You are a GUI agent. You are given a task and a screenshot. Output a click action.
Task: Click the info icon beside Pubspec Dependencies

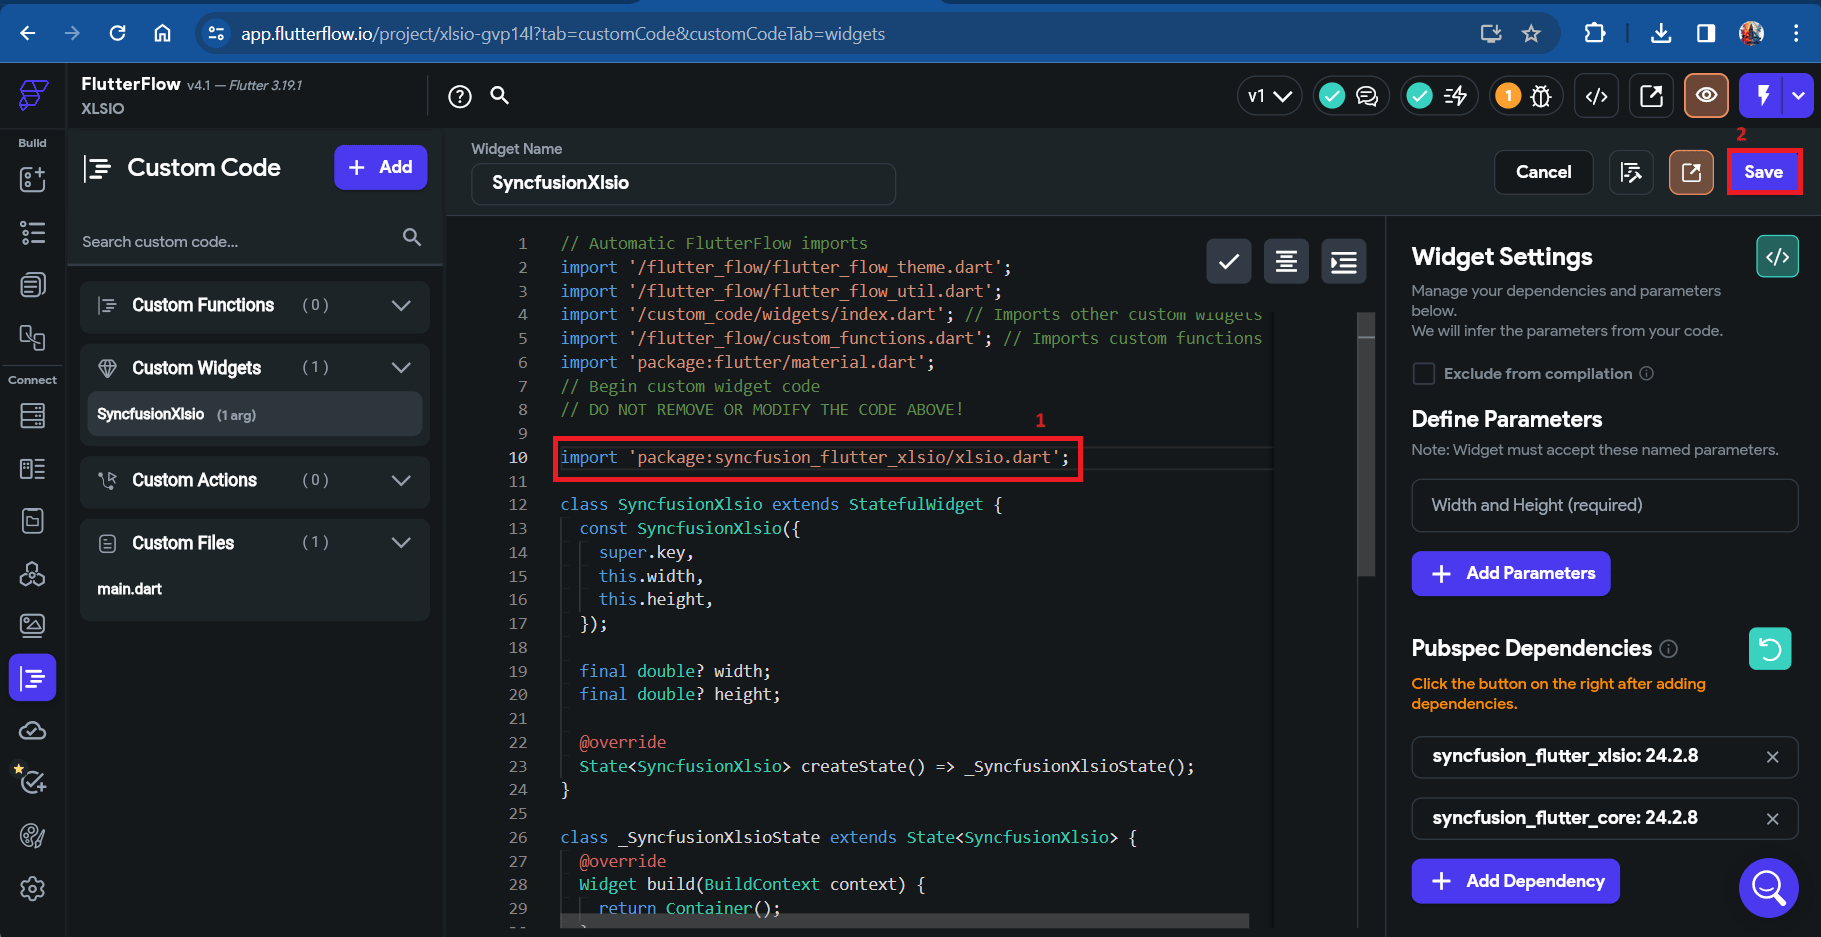(x=1668, y=648)
